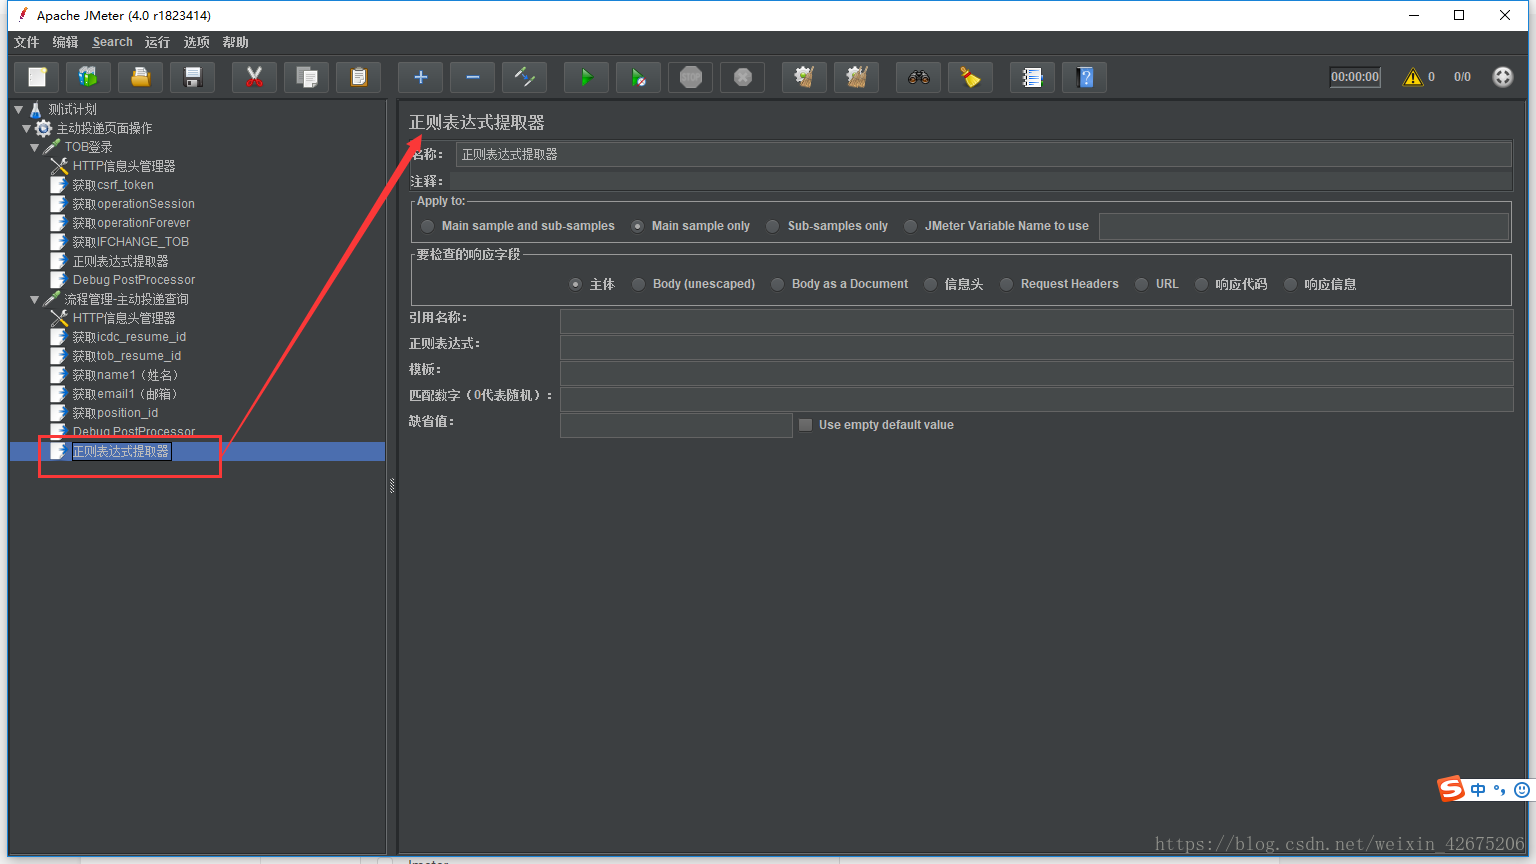Click the Stop test icon

[x=691, y=77]
